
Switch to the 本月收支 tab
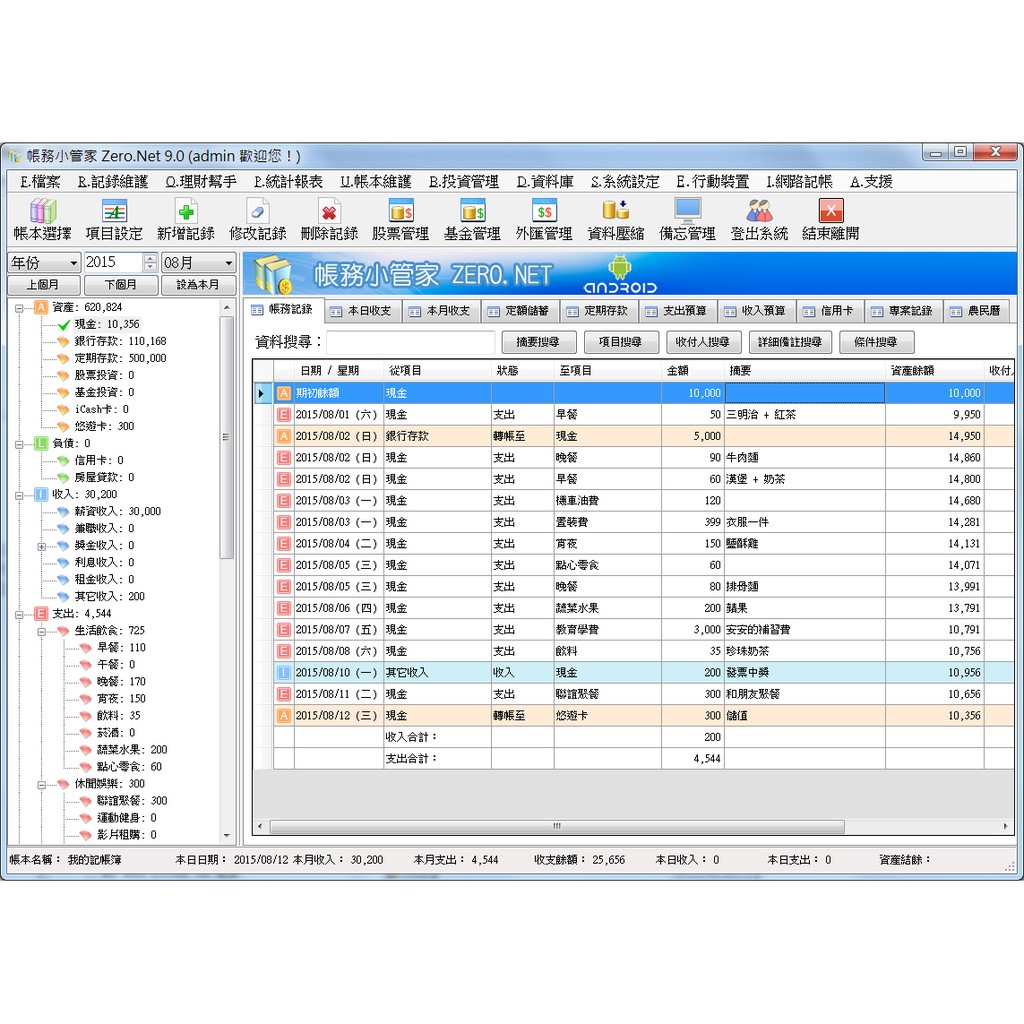click(x=442, y=311)
